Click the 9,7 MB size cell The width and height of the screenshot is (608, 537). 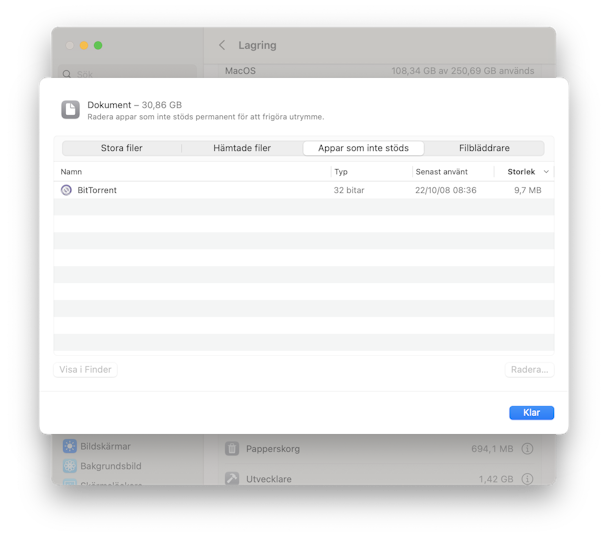pos(528,190)
